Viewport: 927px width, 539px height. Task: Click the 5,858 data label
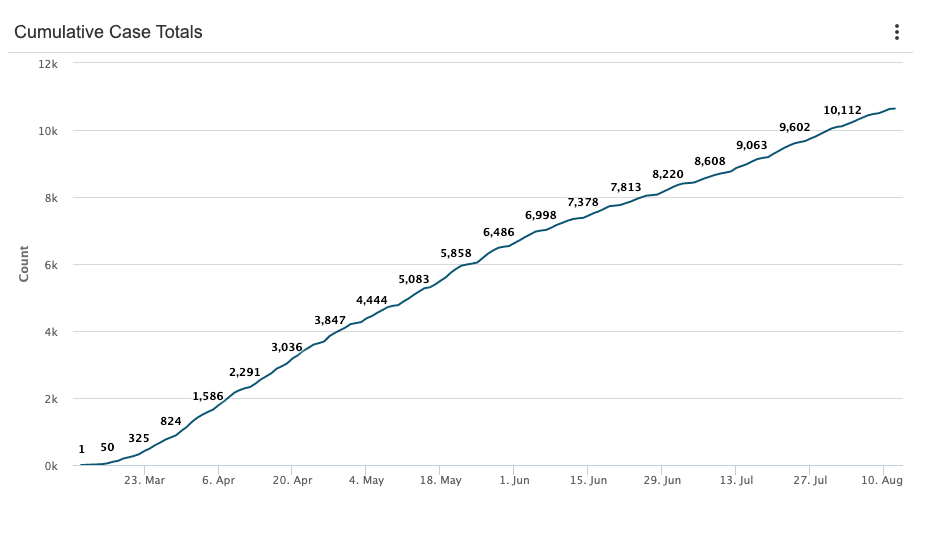tap(456, 253)
